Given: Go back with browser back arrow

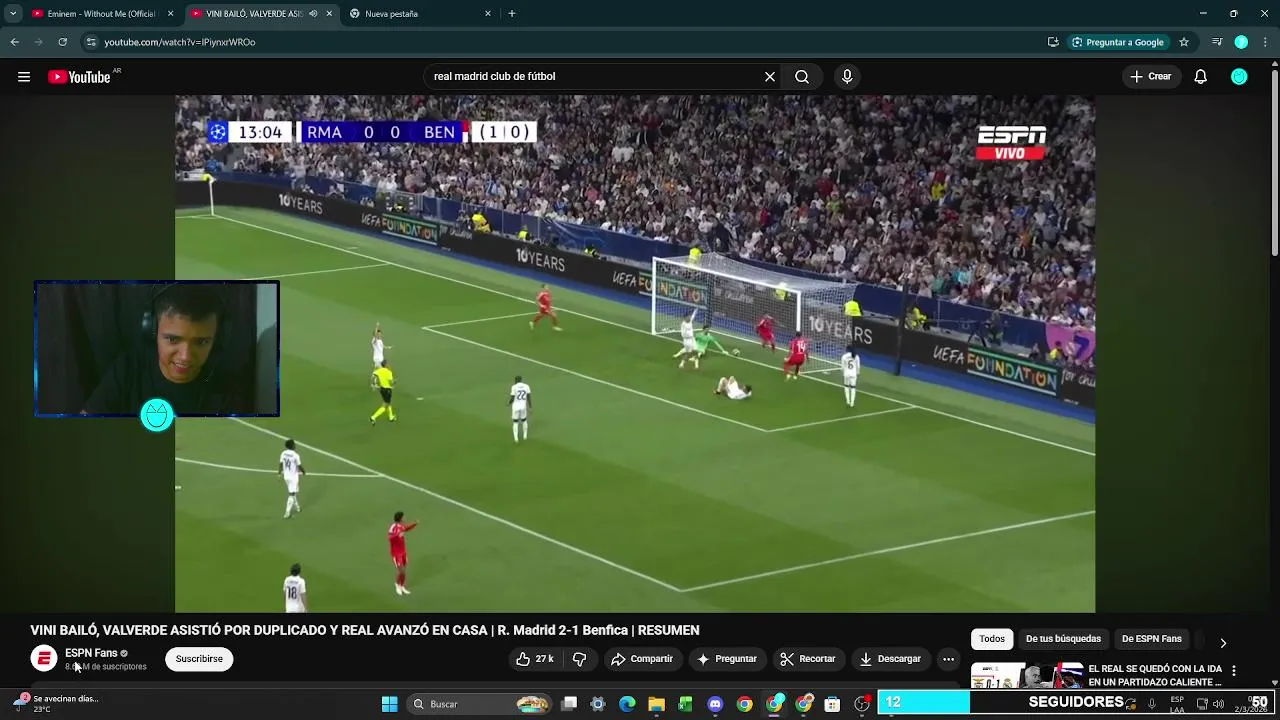Looking at the screenshot, I should pyautogui.click(x=14, y=42).
